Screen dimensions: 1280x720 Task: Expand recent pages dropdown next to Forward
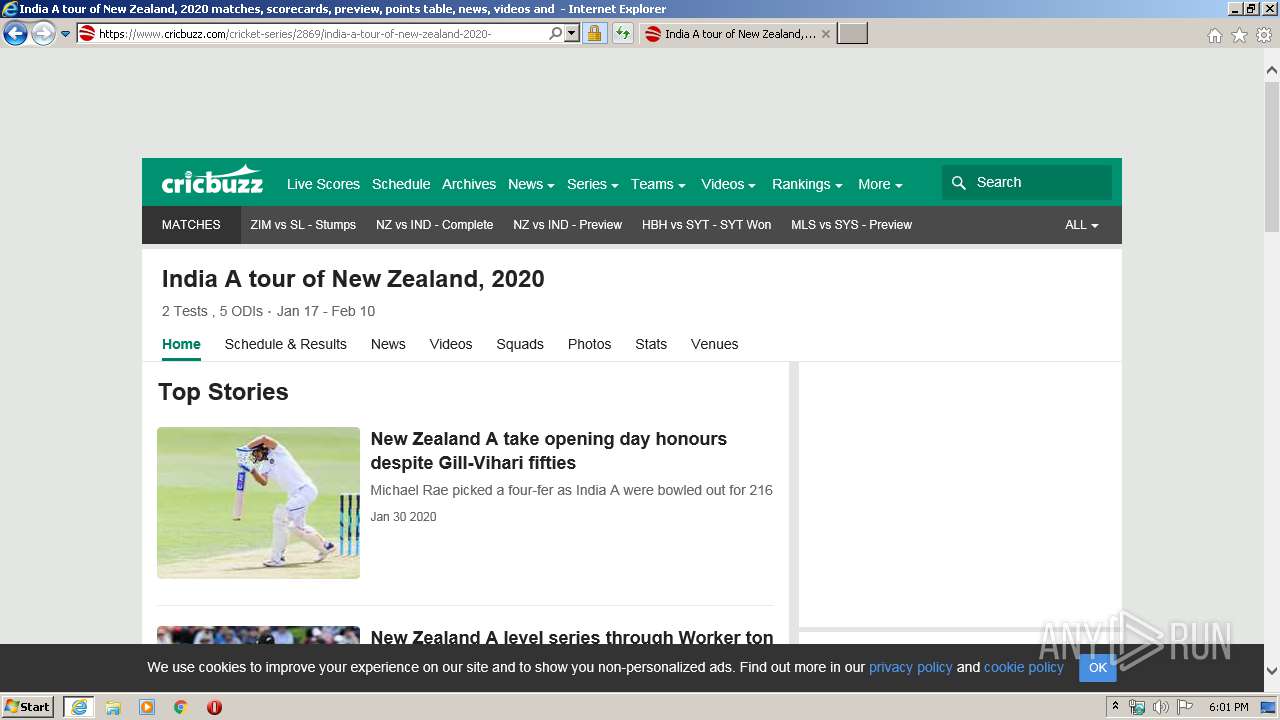tap(65, 34)
